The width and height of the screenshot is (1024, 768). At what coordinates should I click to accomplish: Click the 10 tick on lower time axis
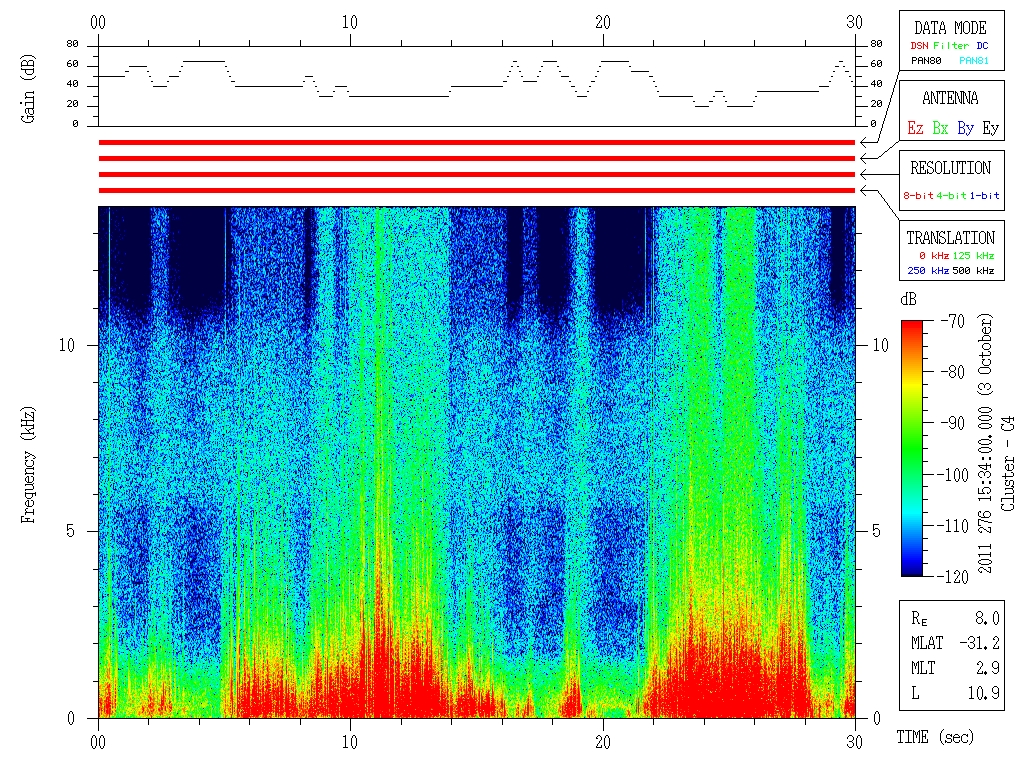[x=350, y=742]
